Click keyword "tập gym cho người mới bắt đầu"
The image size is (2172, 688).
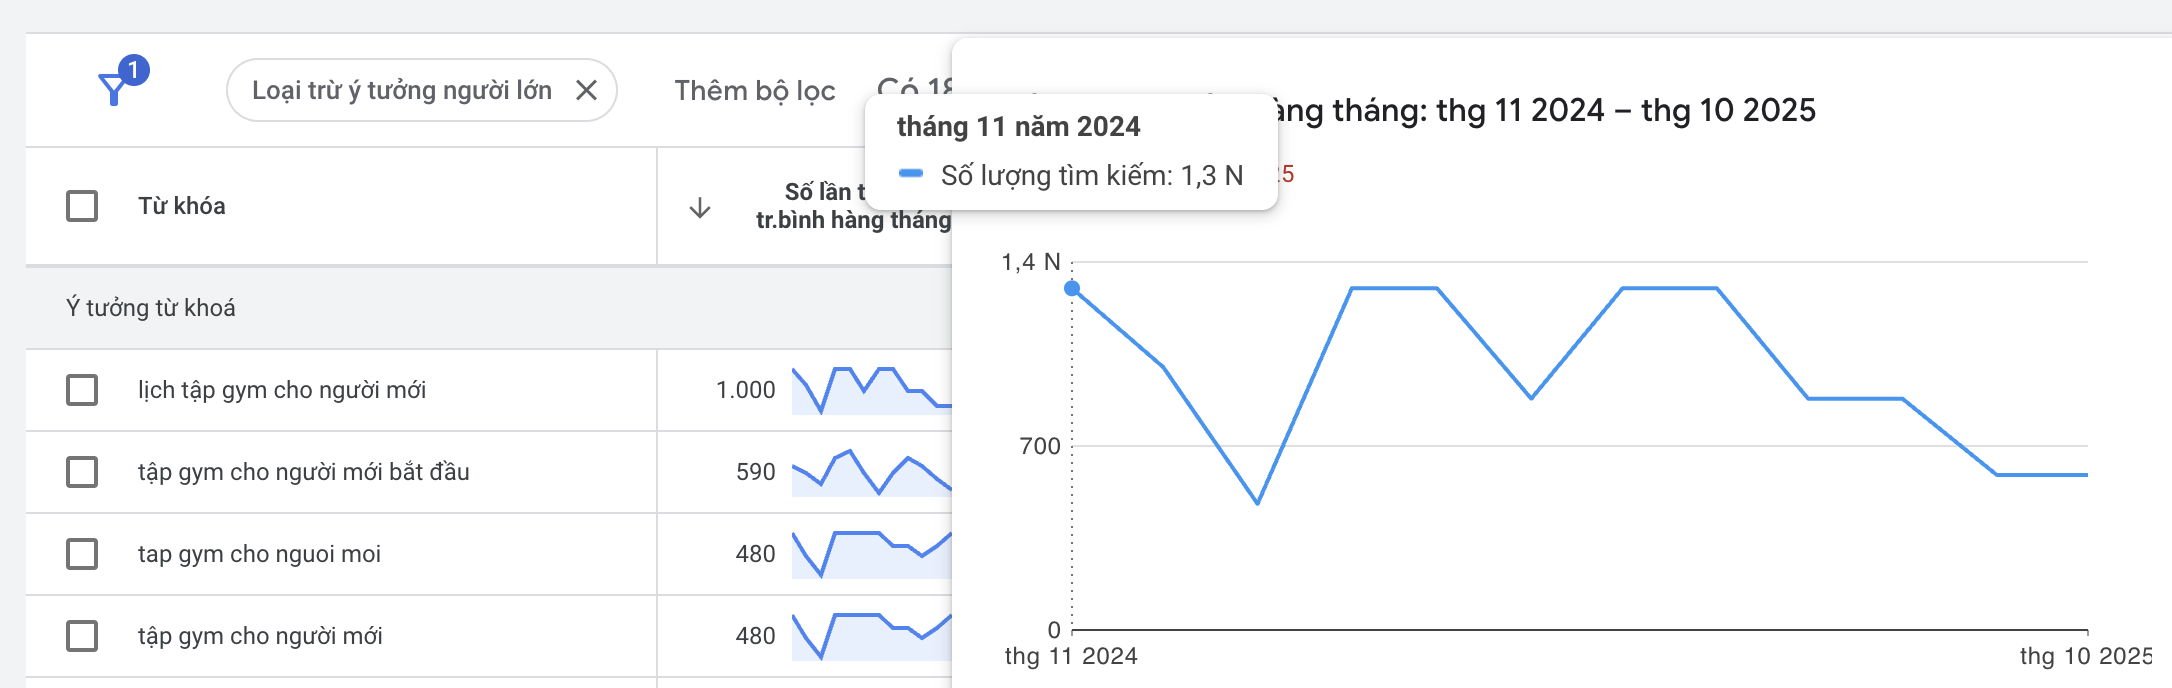(303, 472)
